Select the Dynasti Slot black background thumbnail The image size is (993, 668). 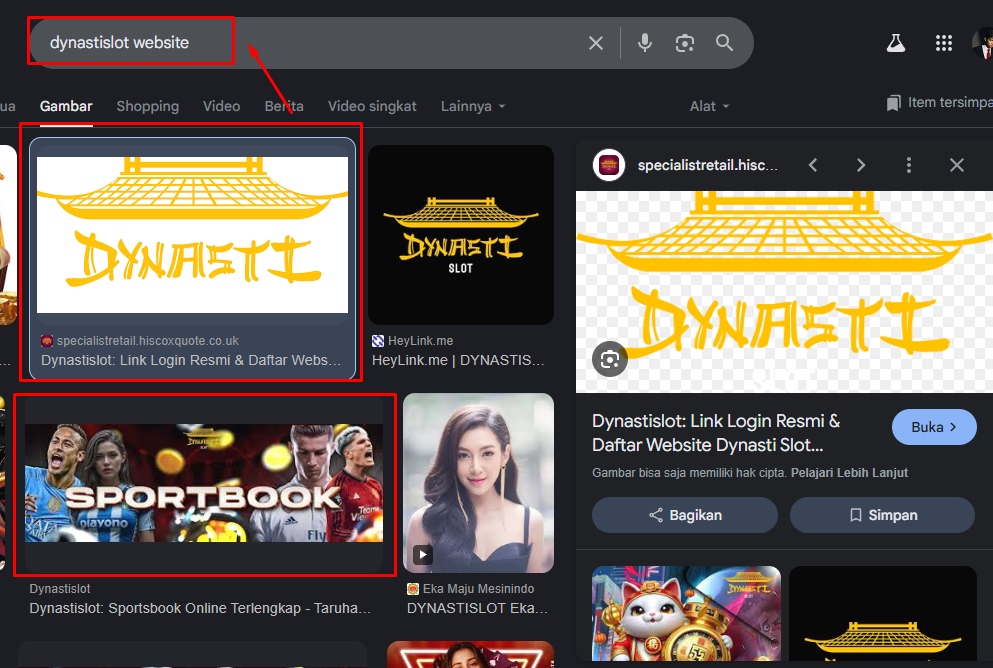(461, 235)
